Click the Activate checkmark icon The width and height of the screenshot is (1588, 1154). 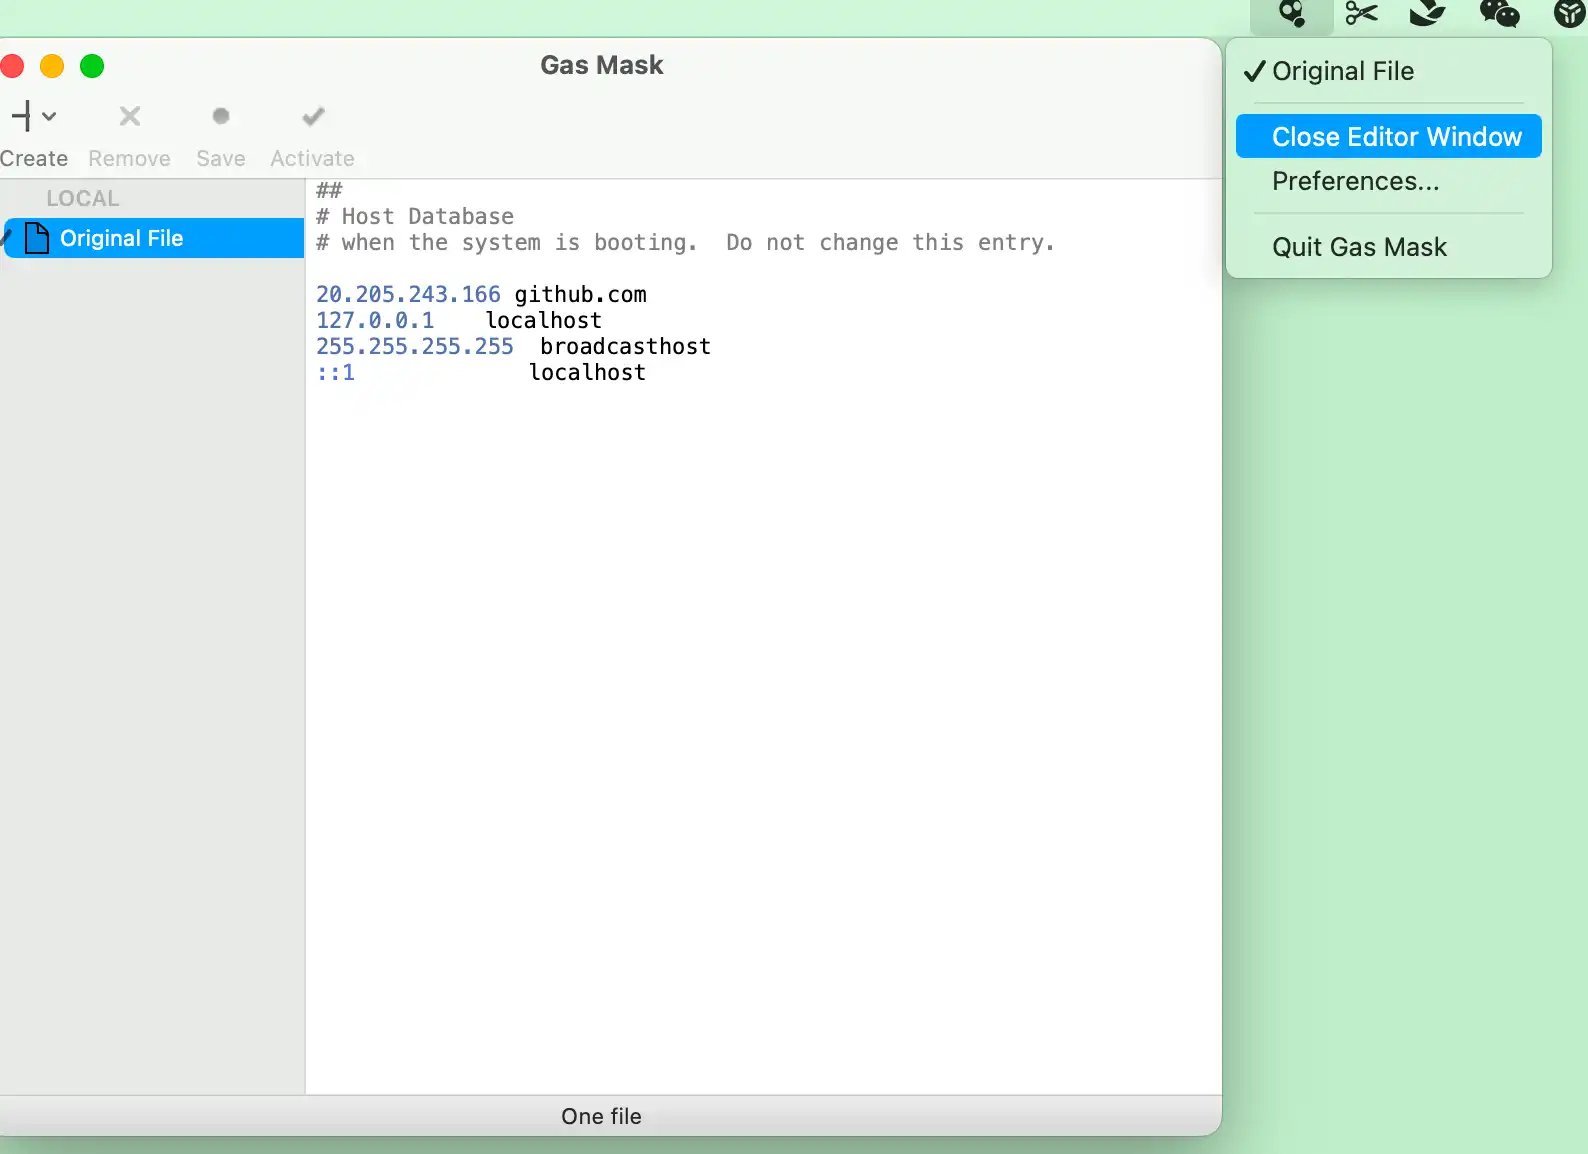click(x=313, y=116)
